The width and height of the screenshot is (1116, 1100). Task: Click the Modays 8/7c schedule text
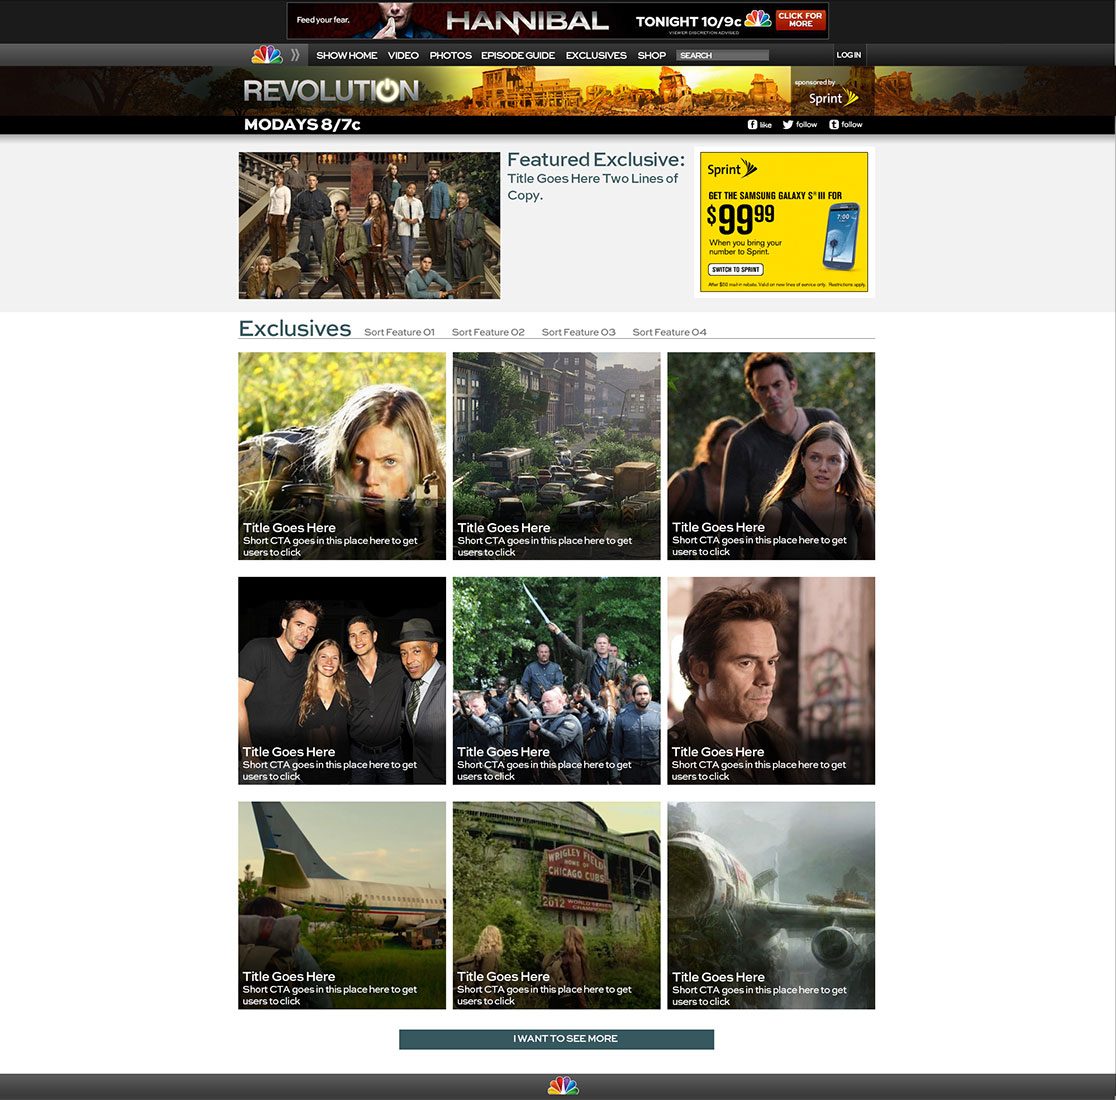click(302, 125)
